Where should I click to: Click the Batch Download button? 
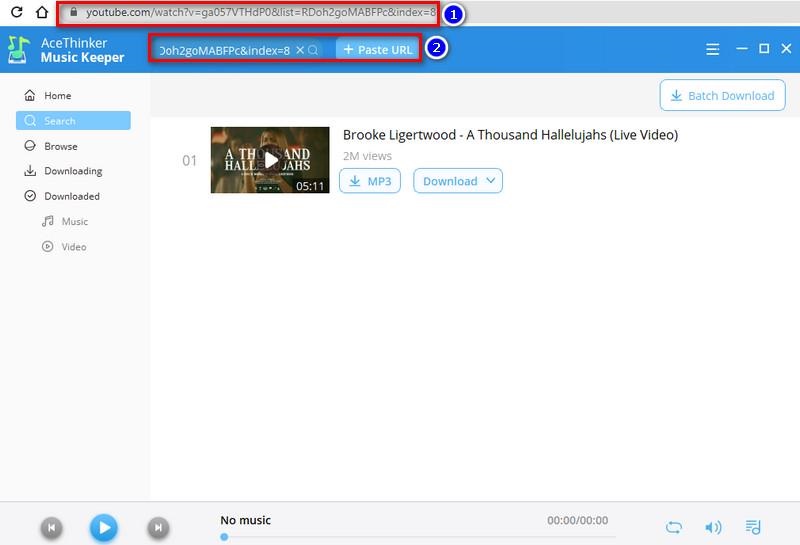(722, 95)
